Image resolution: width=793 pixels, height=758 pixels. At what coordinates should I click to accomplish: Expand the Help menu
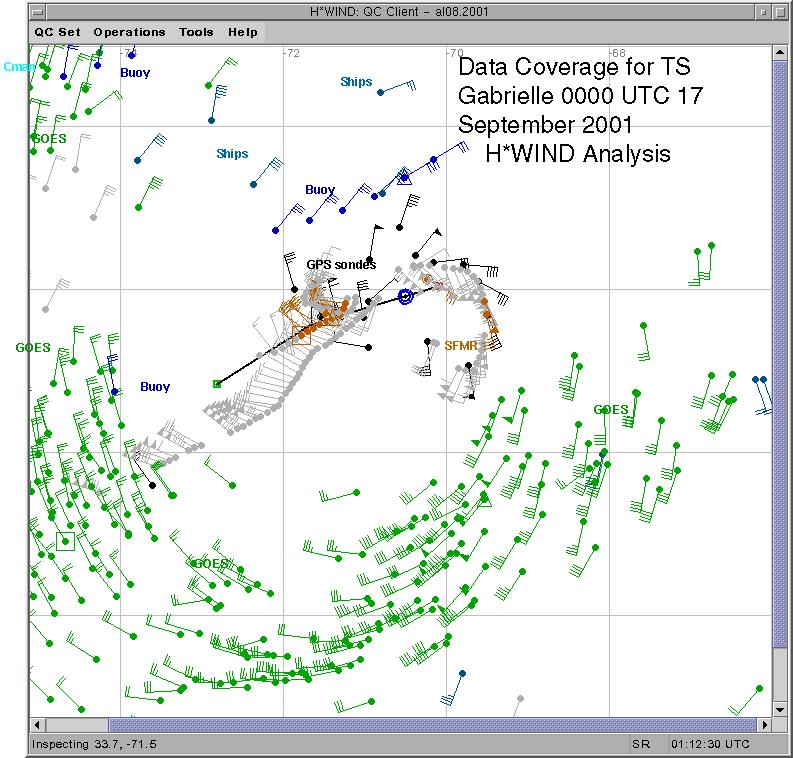[242, 32]
